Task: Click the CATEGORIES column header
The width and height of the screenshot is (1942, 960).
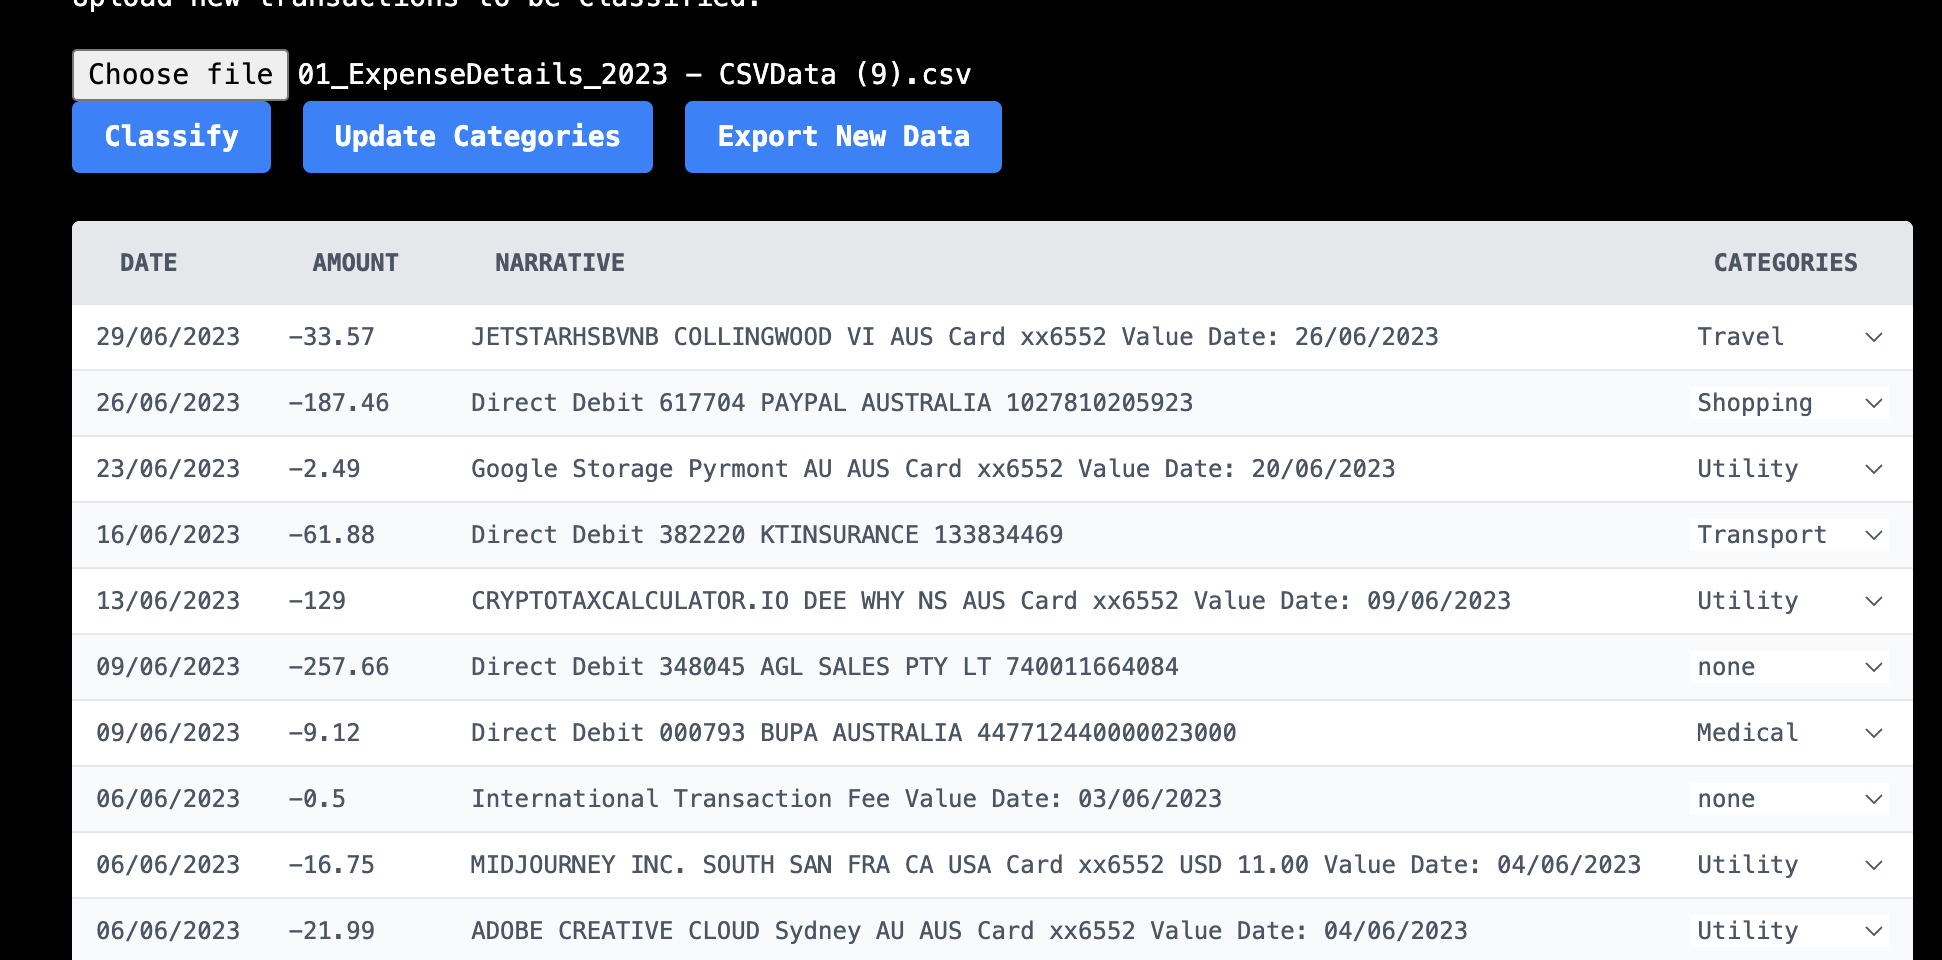Action: point(1785,263)
